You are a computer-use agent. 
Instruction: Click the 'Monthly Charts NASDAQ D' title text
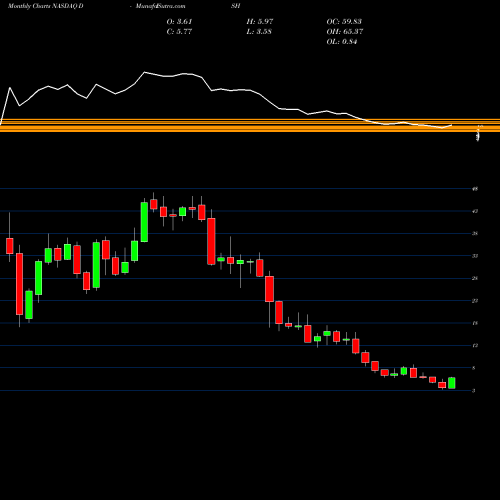[x=45, y=6]
